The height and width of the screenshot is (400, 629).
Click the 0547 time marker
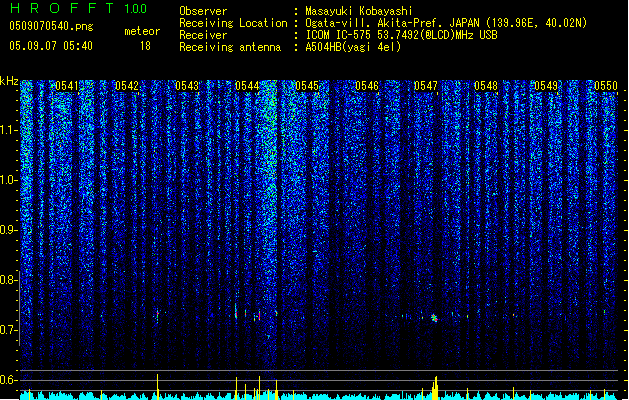point(426,86)
